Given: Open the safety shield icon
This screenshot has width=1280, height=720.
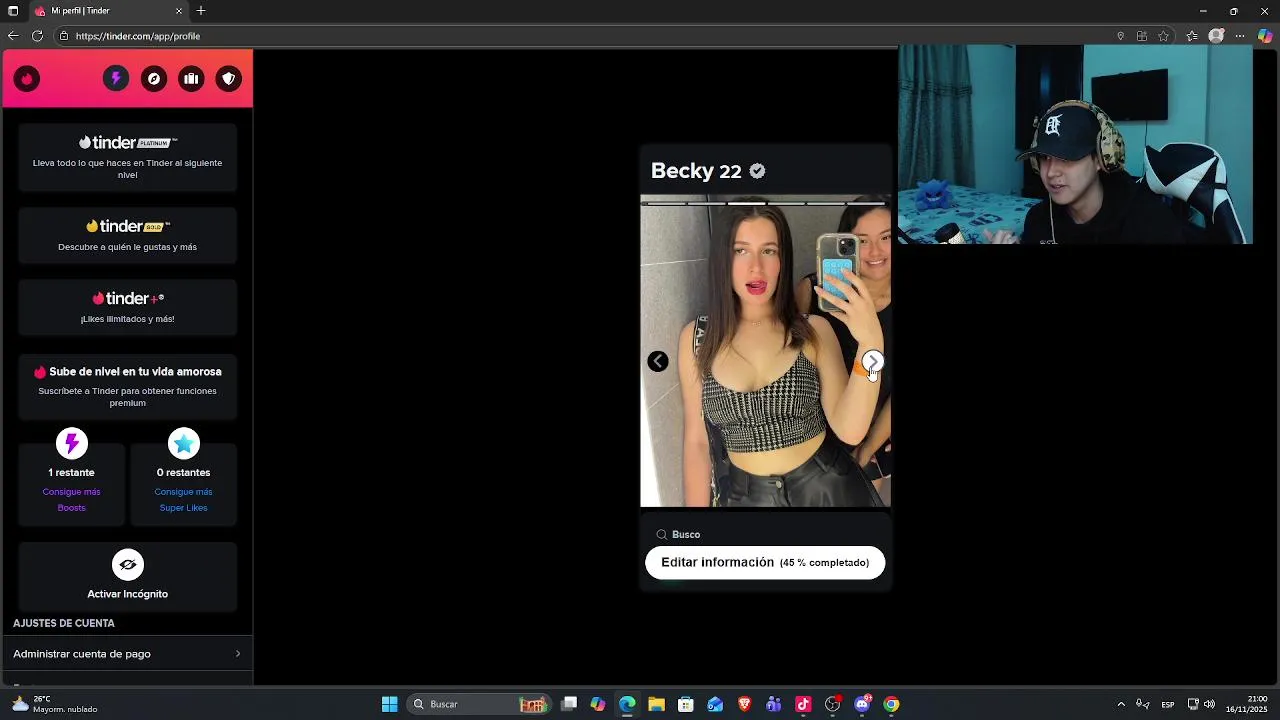Looking at the screenshot, I should (229, 79).
